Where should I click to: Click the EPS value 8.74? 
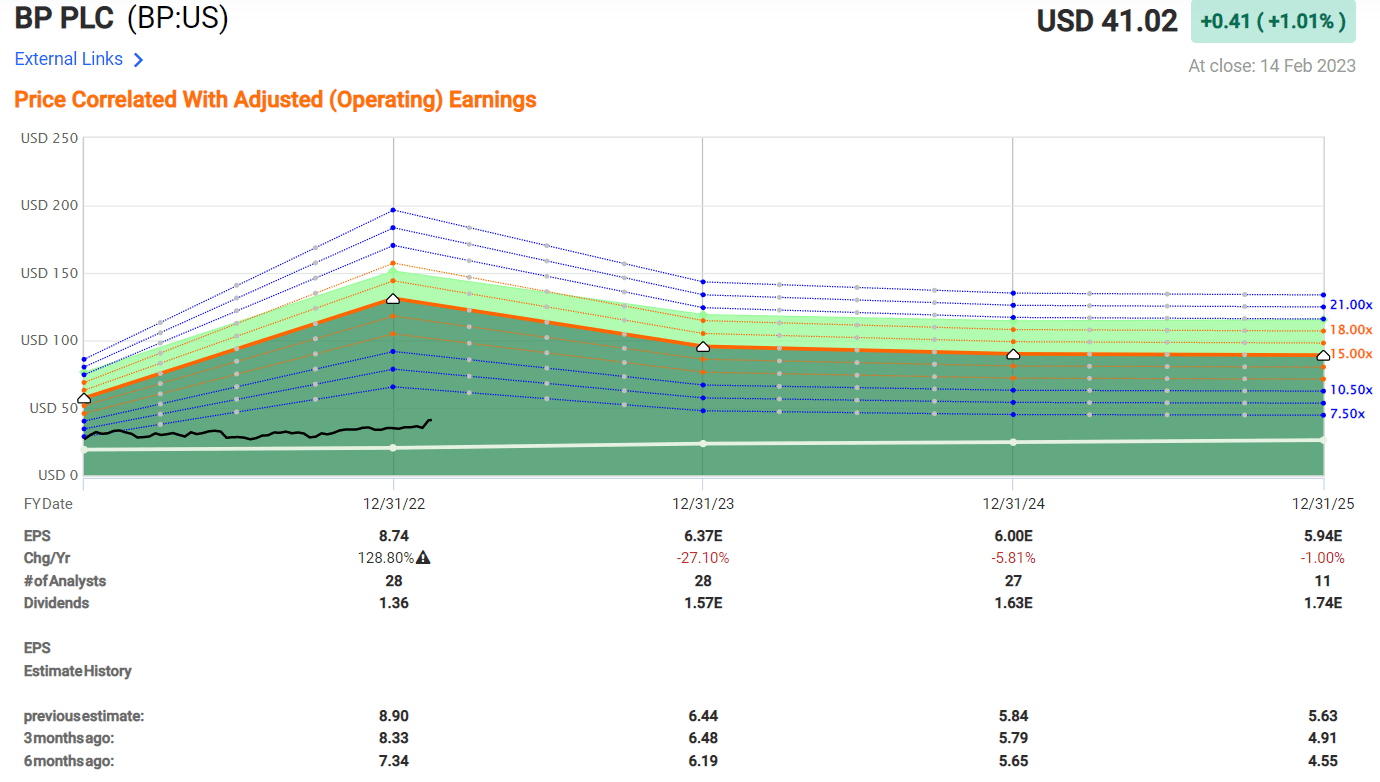point(393,536)
